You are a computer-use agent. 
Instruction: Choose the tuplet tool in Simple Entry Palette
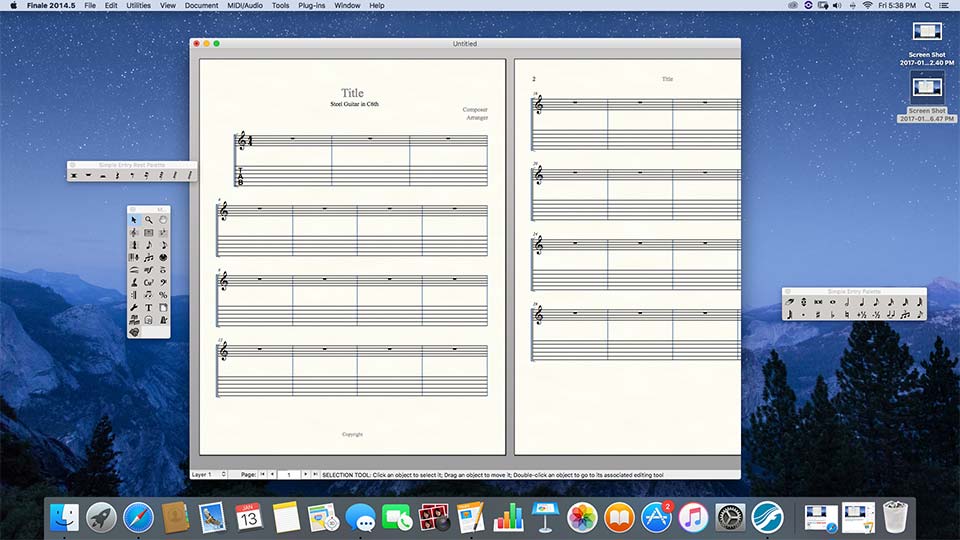click(x=906, y=315)
